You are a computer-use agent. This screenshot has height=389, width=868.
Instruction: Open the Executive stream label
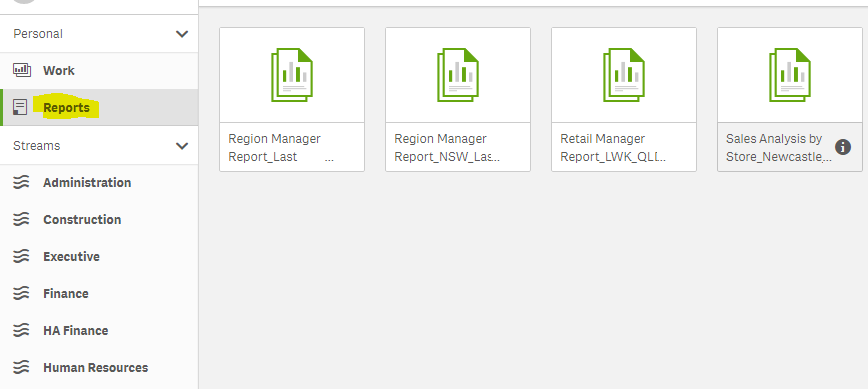coord(71,257)
